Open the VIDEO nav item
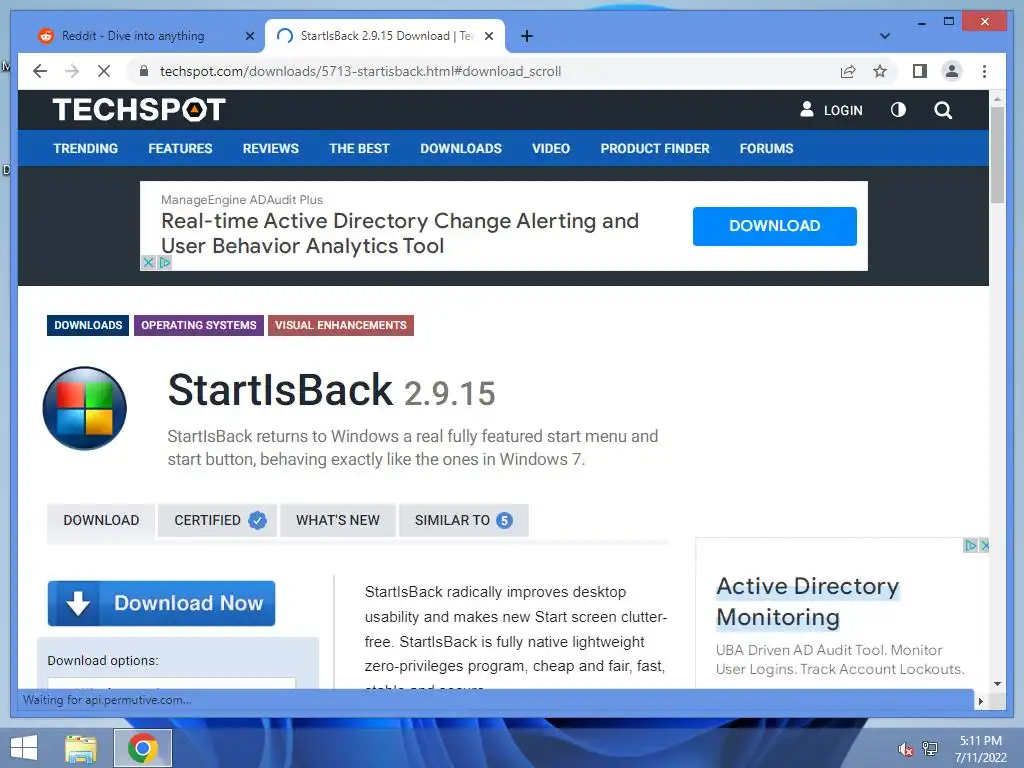This screenshot has height=768, width=1024. click(x=551, y=148)
